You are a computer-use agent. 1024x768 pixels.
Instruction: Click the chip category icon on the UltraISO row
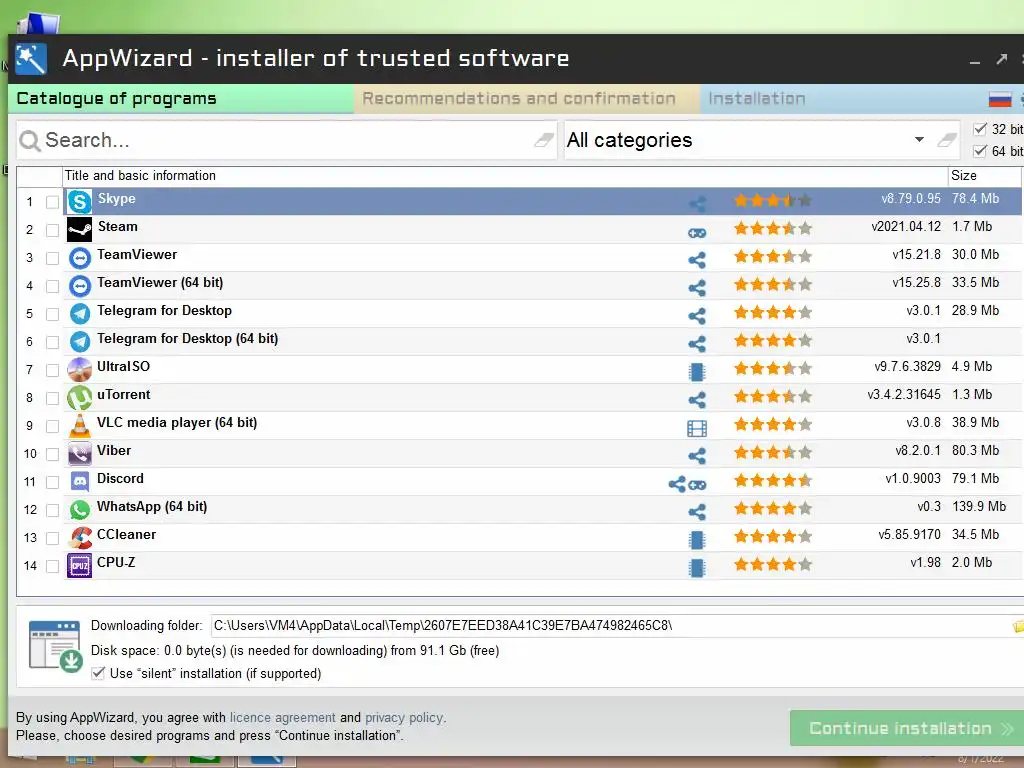point(697,372)
